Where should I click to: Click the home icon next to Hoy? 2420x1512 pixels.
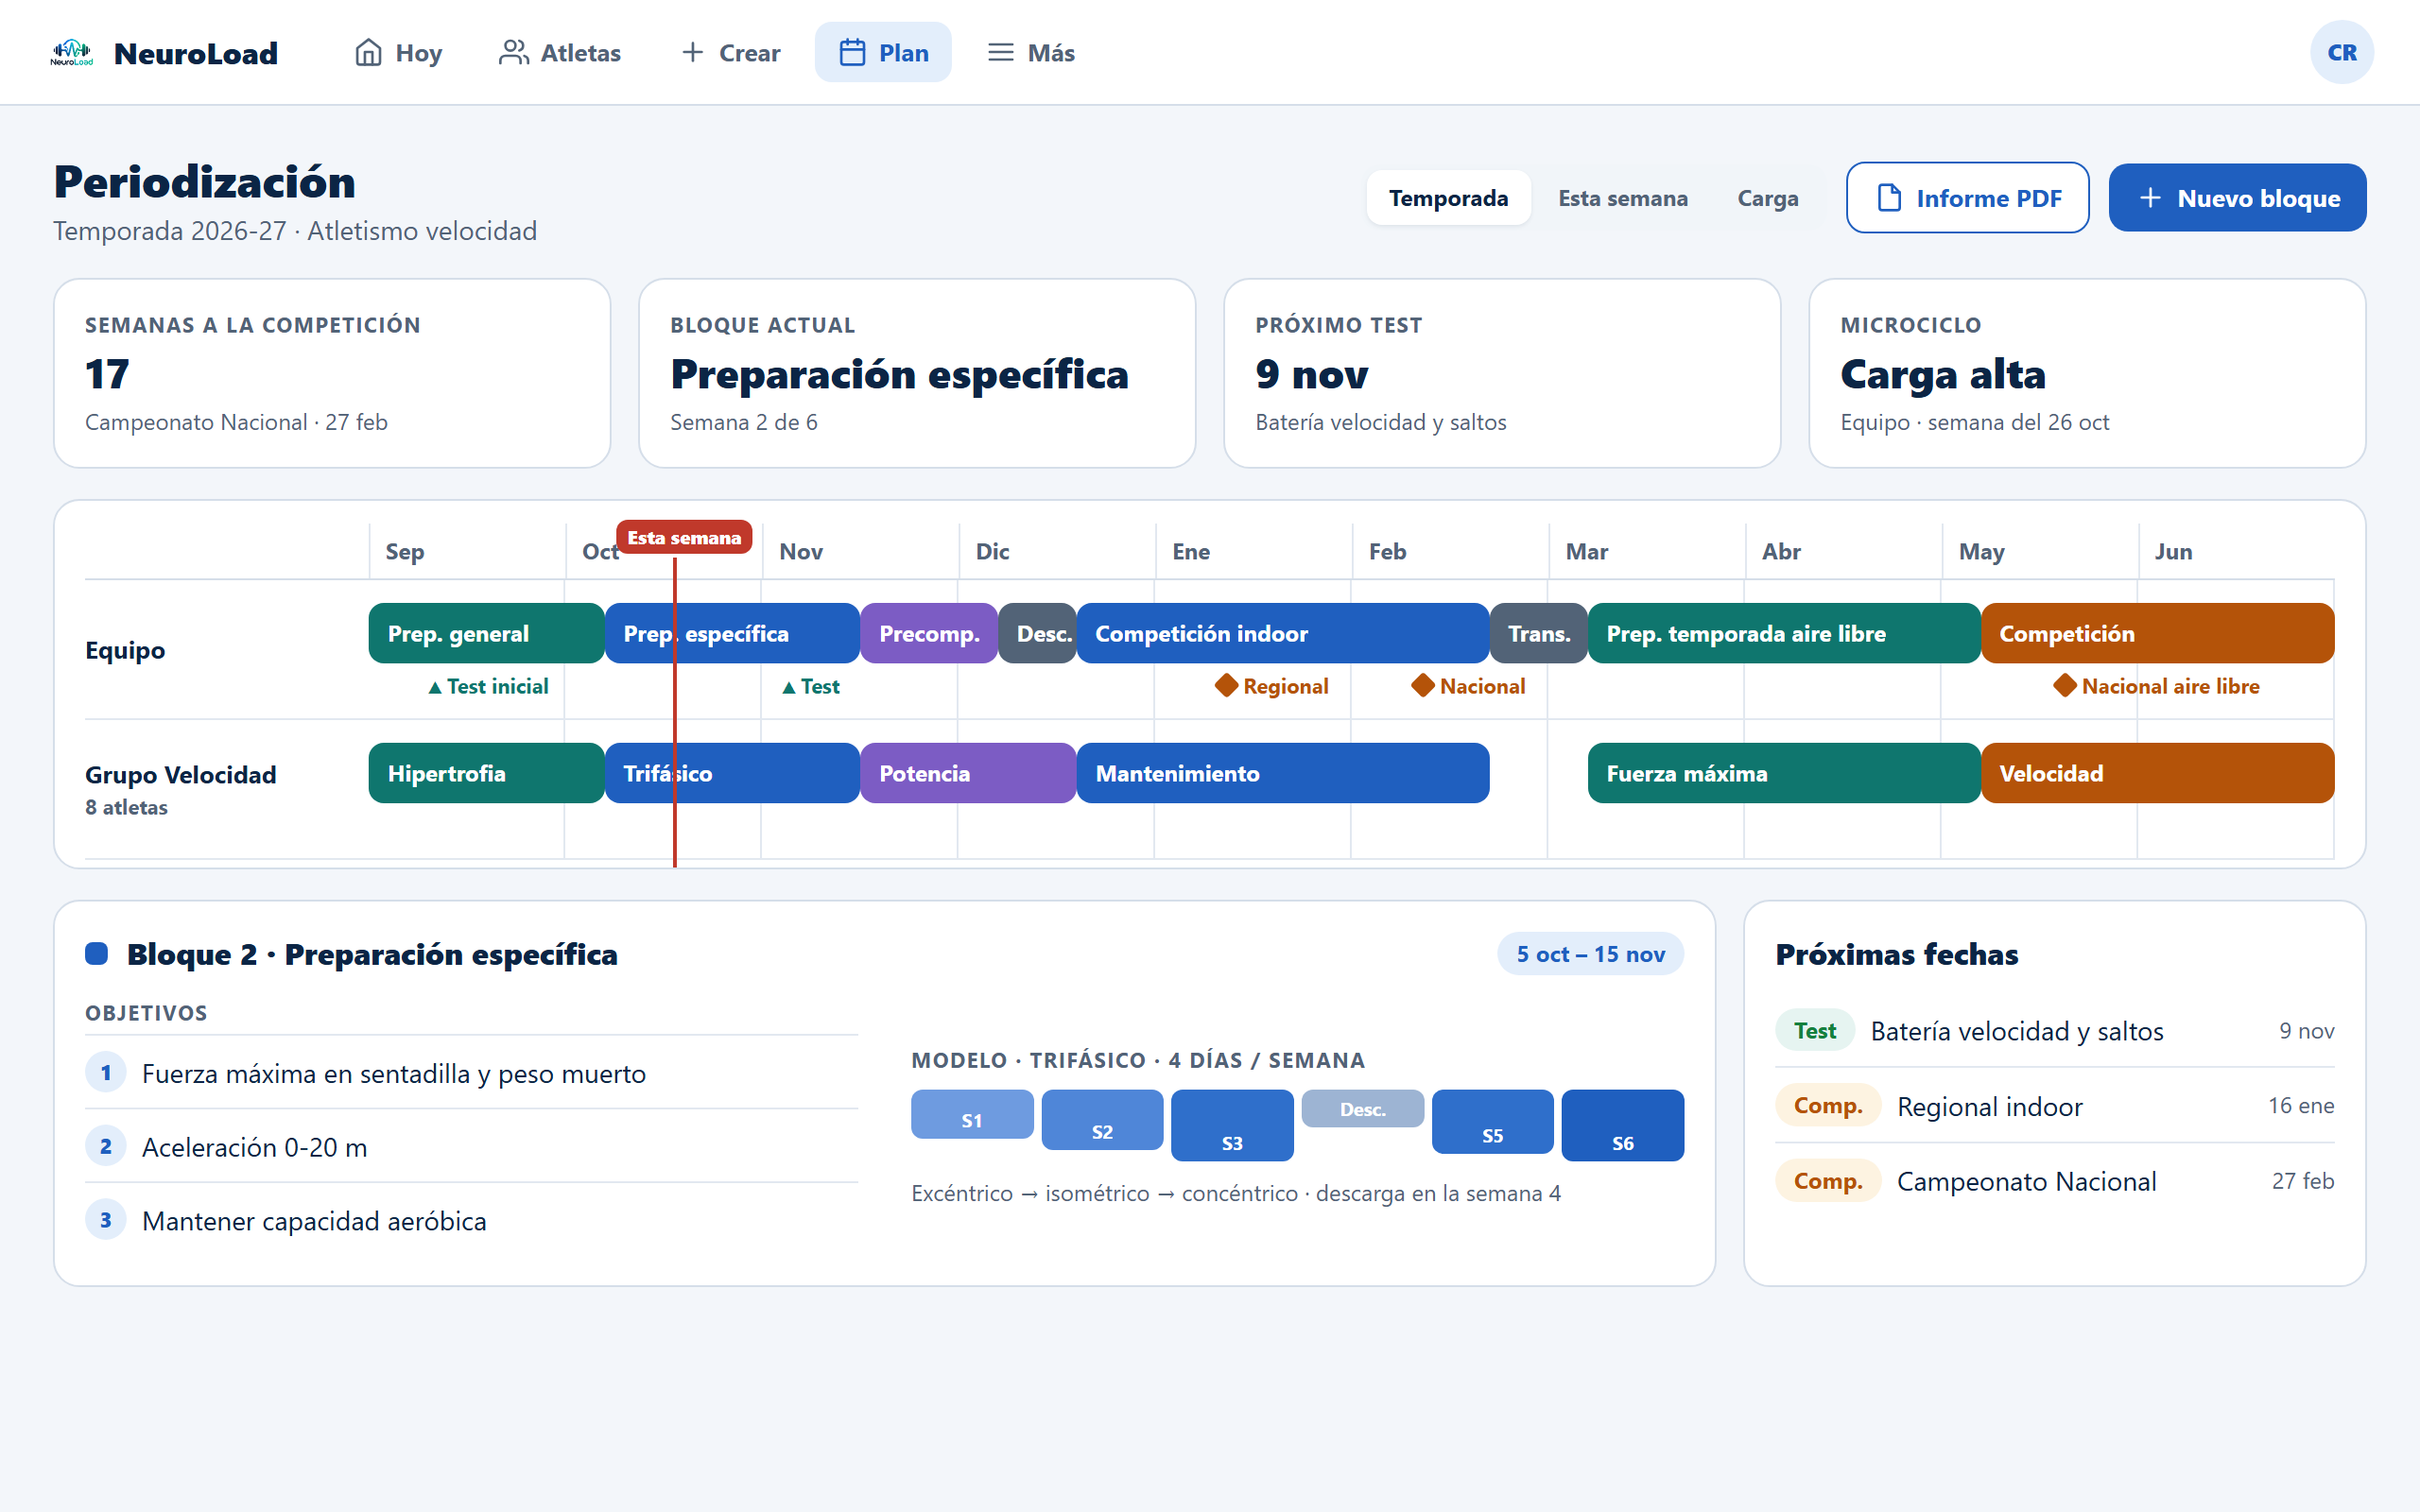(x=368, y=53)
